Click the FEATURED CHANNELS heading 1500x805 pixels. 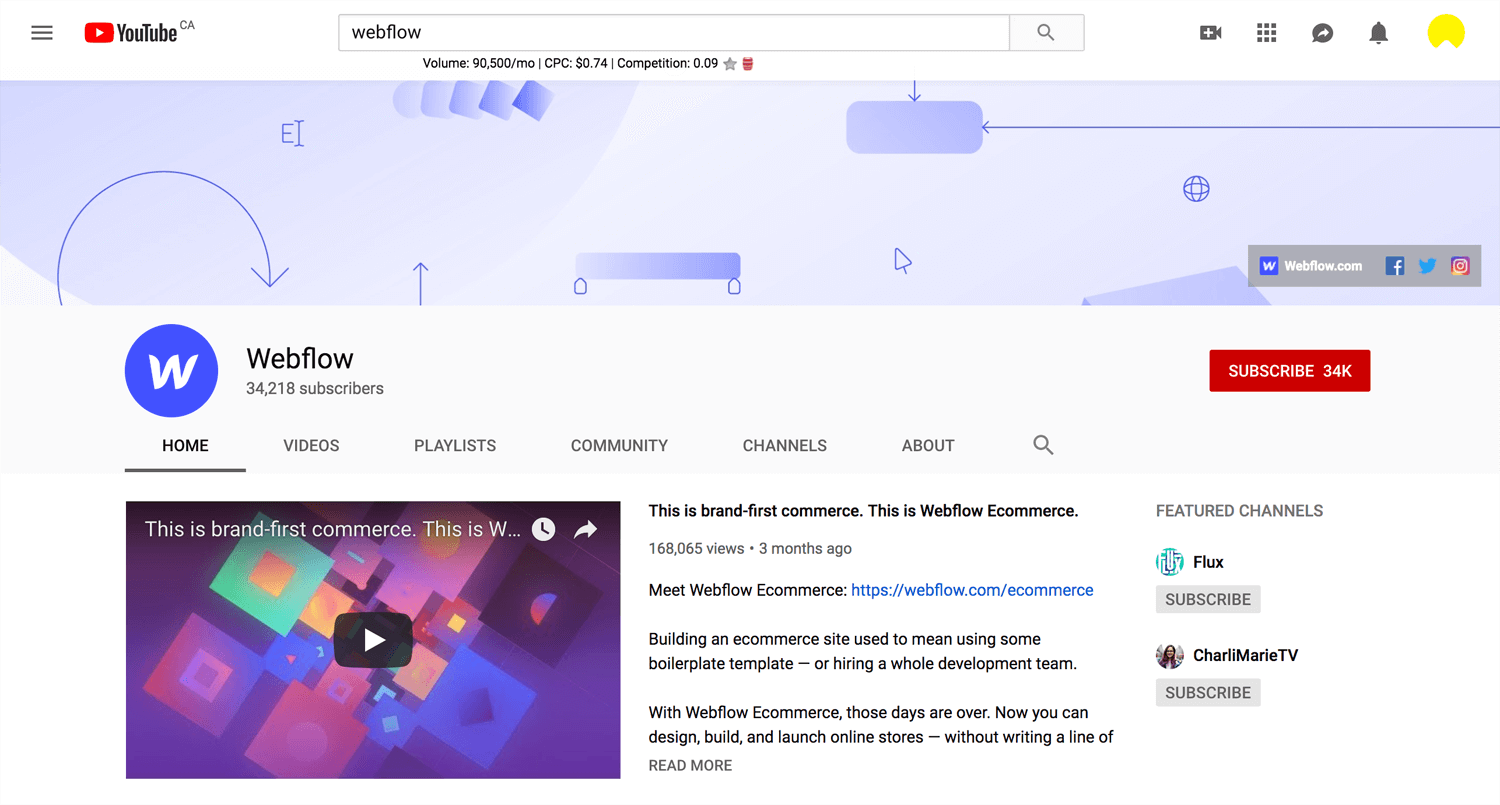1239,511
